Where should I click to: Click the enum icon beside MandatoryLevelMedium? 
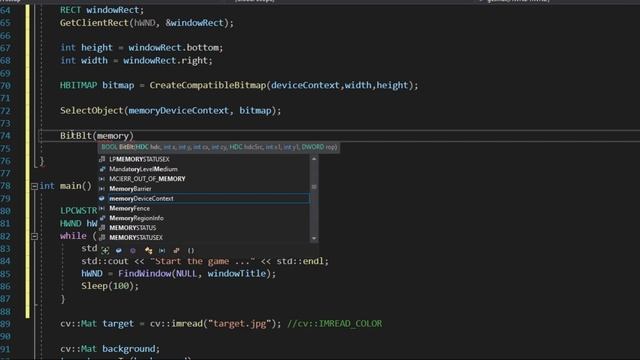tap(102, 169)
